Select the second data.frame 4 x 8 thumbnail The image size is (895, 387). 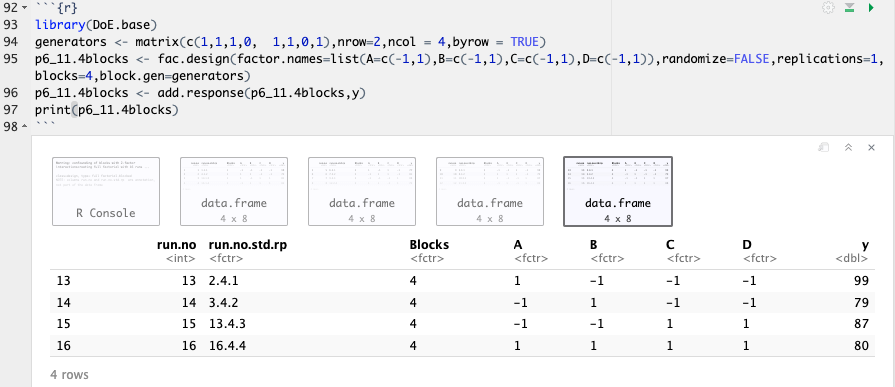[362, 192]
